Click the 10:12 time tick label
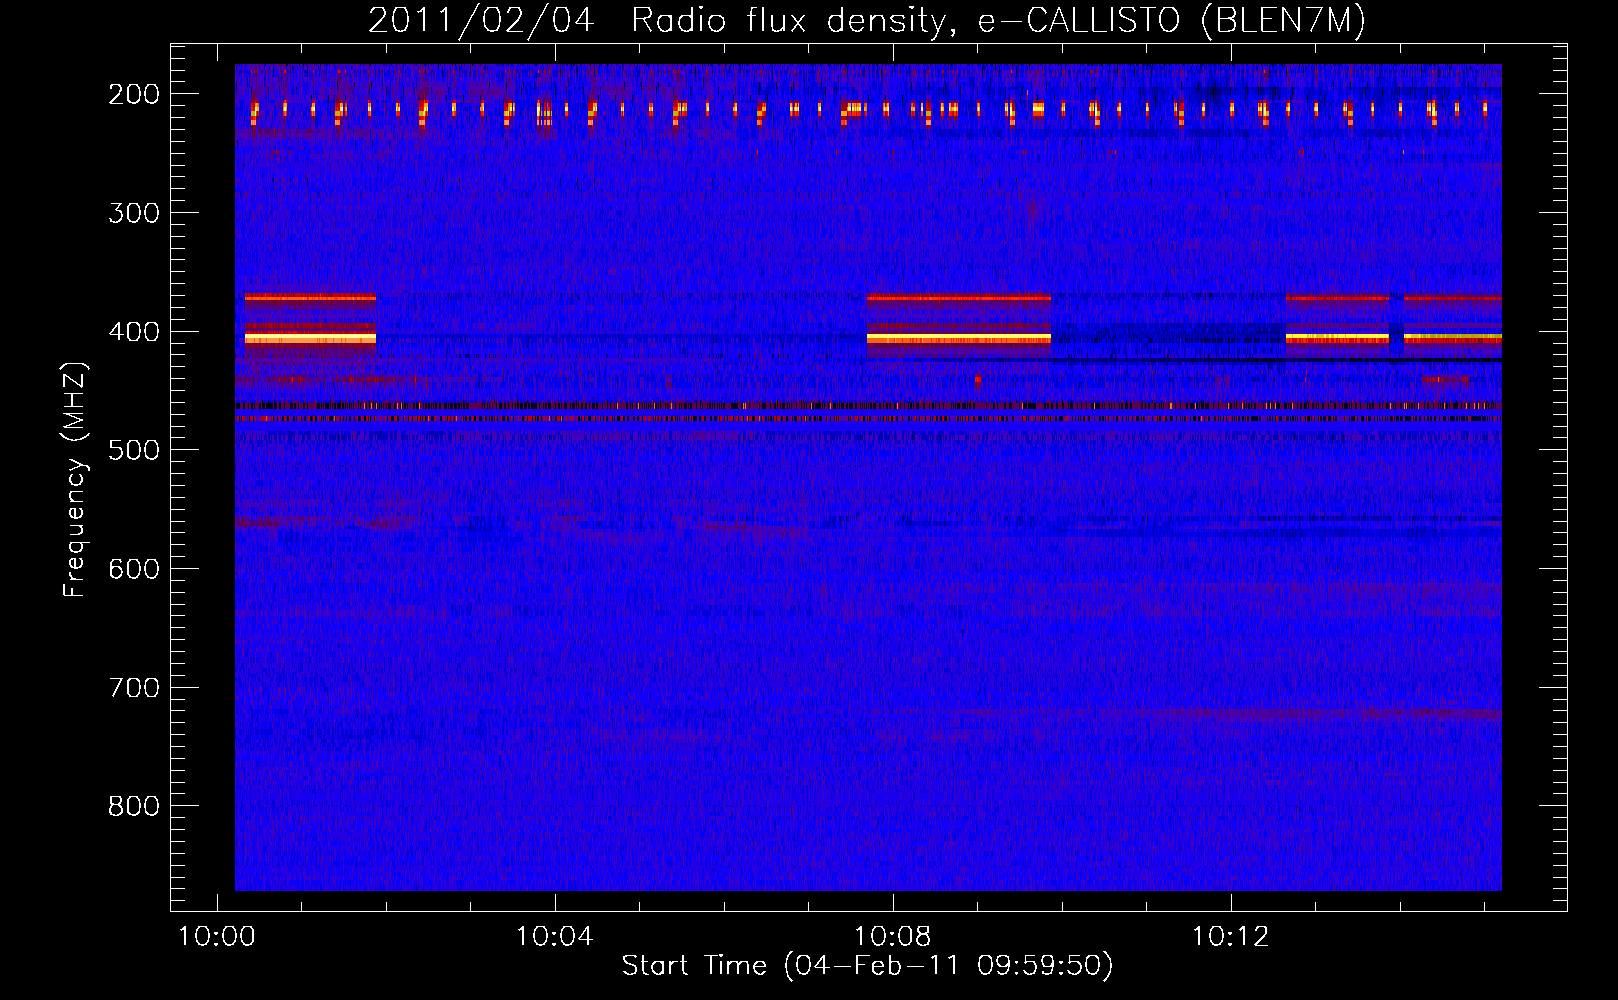 coord(1231,937)
